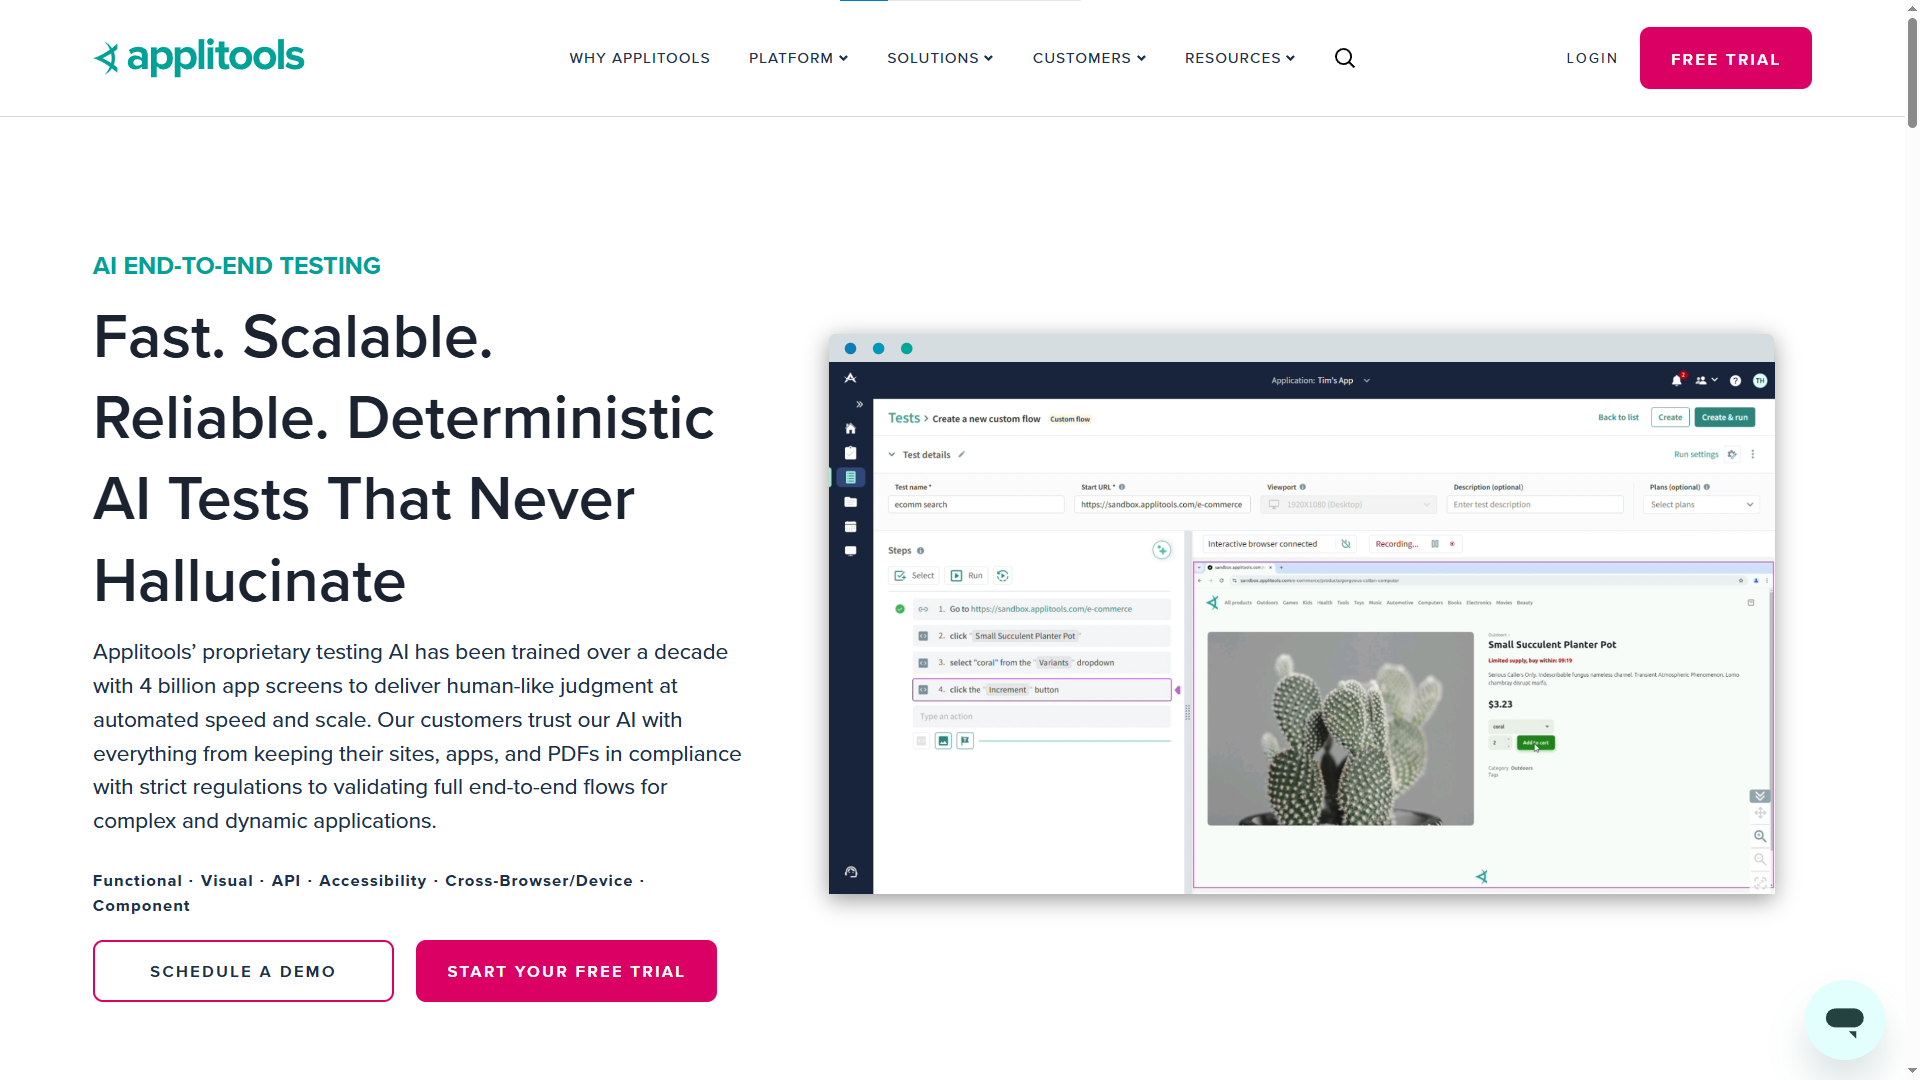Click the Run button in Steps panel
The height and width of the screenshot is (1080, 1920).
pyautogui.click(x=967, y=575)
